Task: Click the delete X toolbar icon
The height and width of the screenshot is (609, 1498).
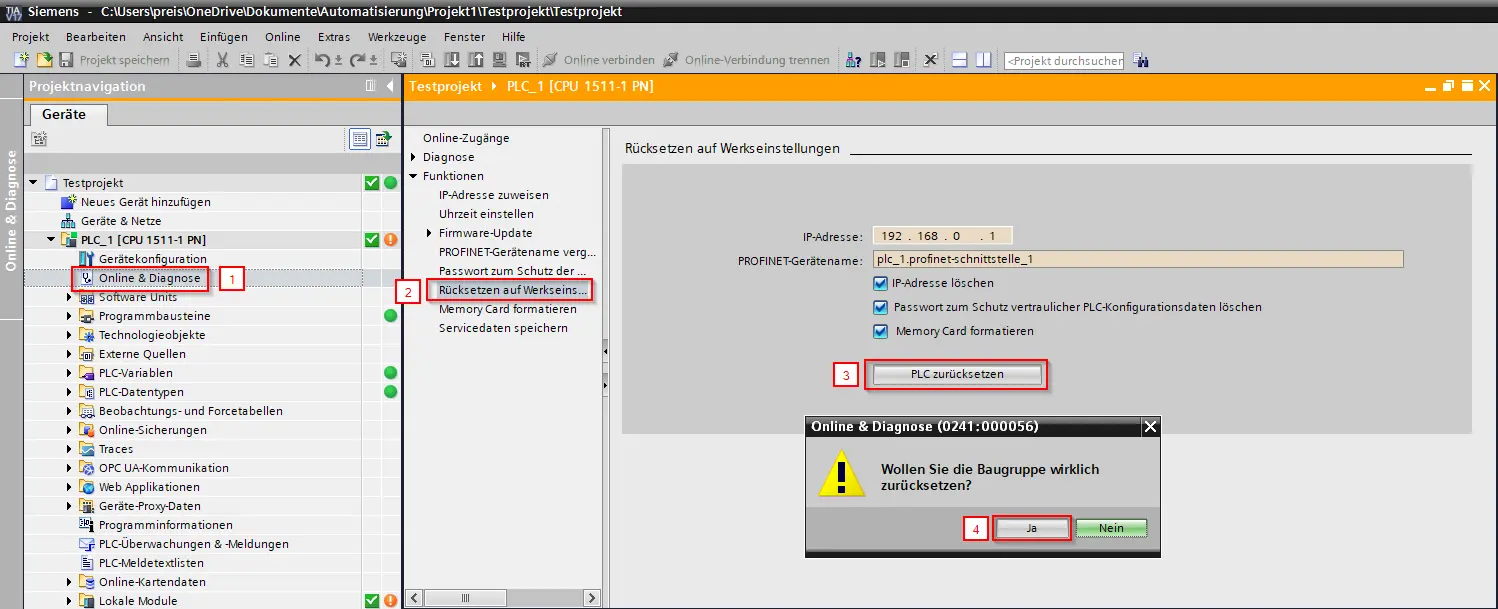Action: click(295, 60)
